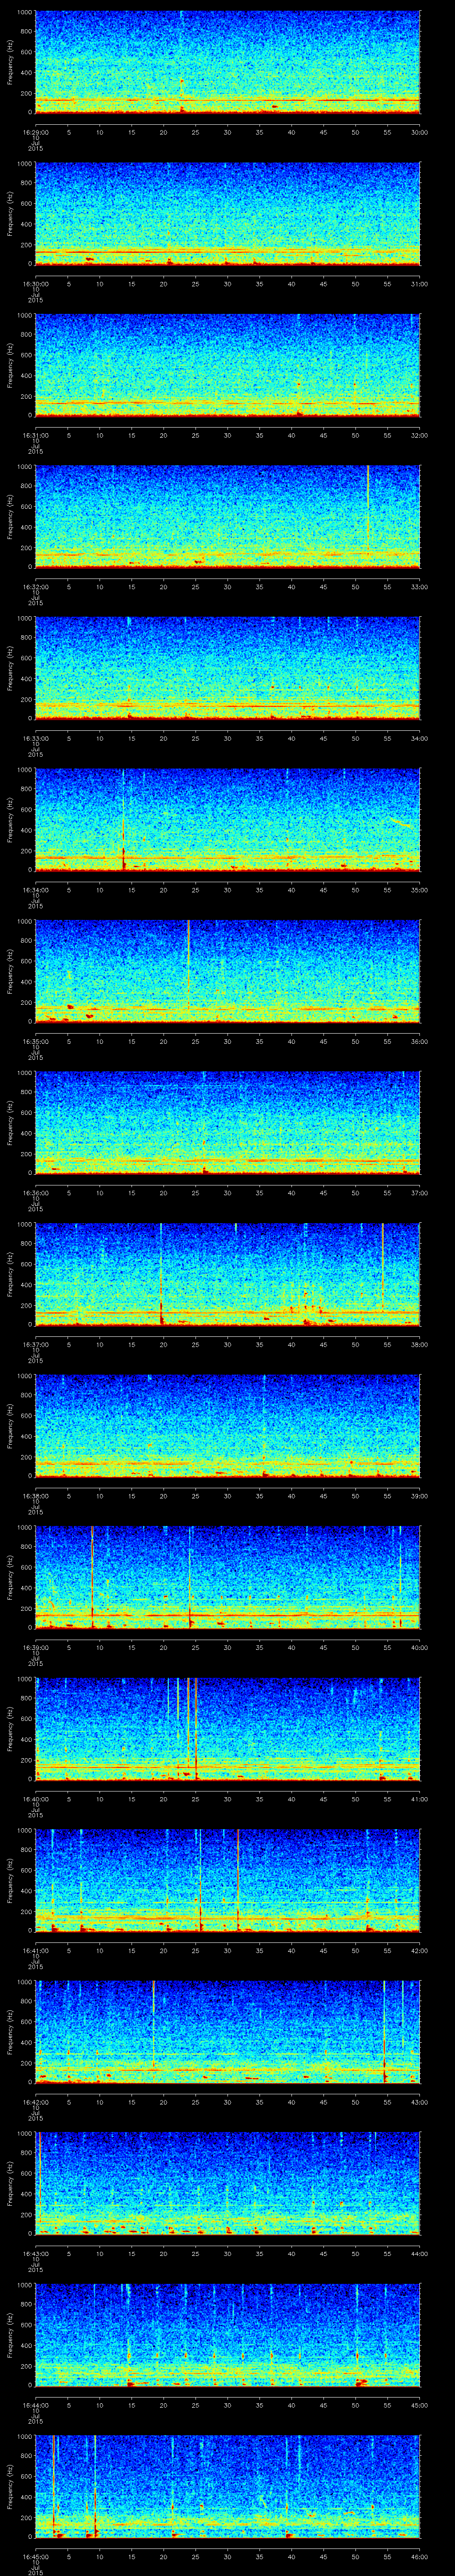455x2576 pixels.
Task: Click the spectrogram panel starting at 16:29:00
Action: (227, 62)
